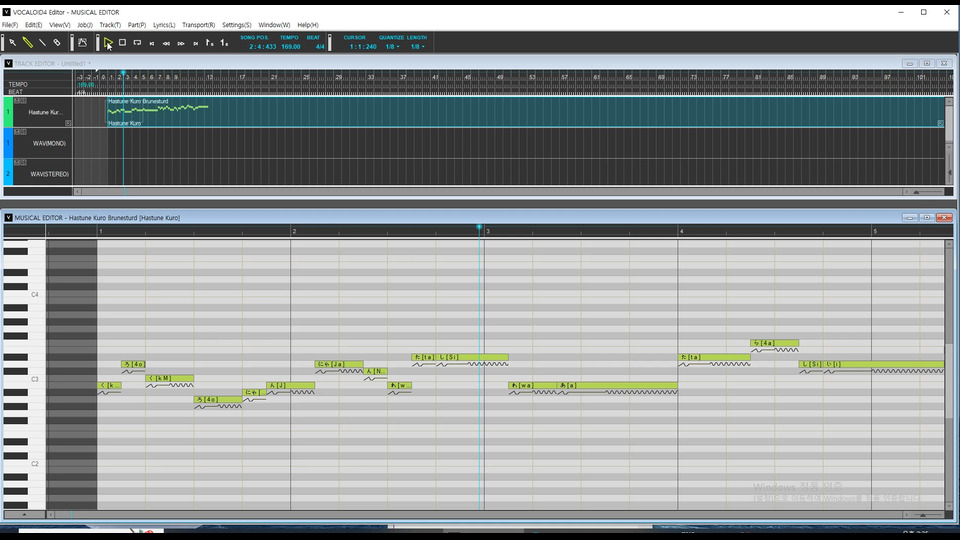The image size is (960, 540).
Task: Open the Lyrics menu
Action: point(163,25)
